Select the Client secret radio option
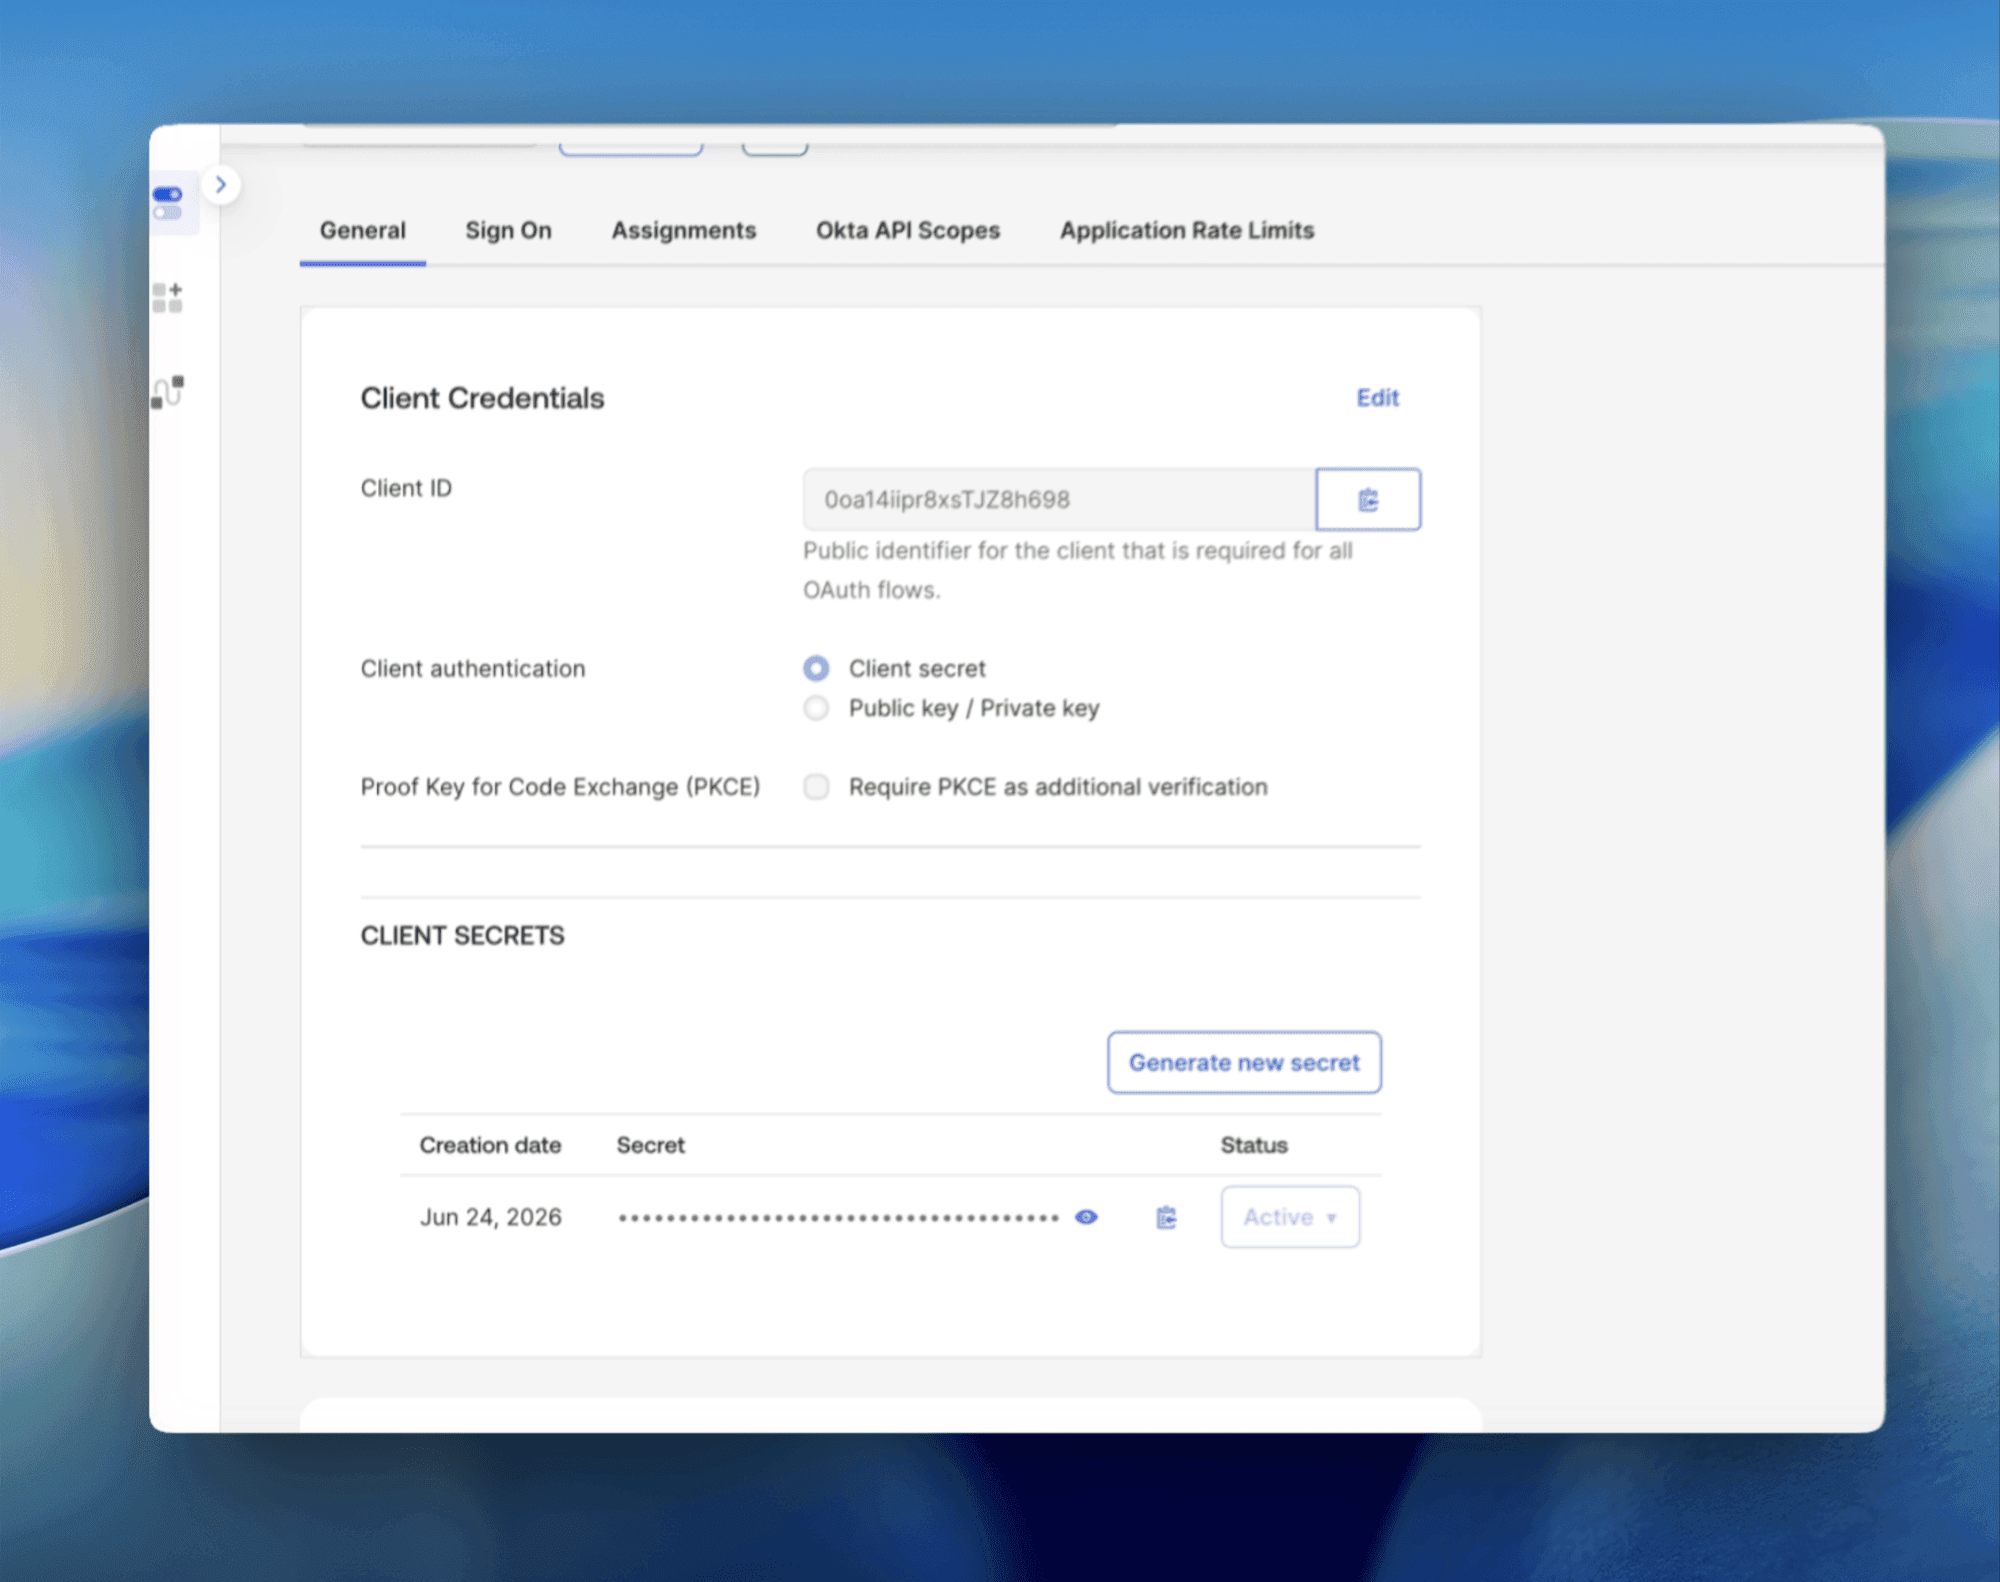 (x=816, y=668)
